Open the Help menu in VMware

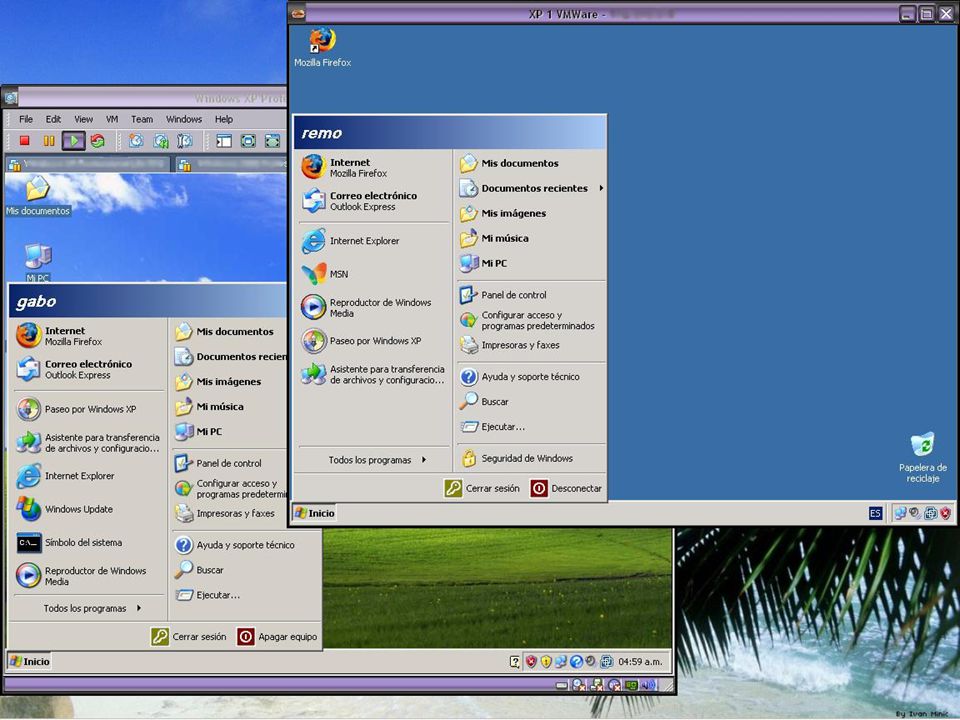223,119
